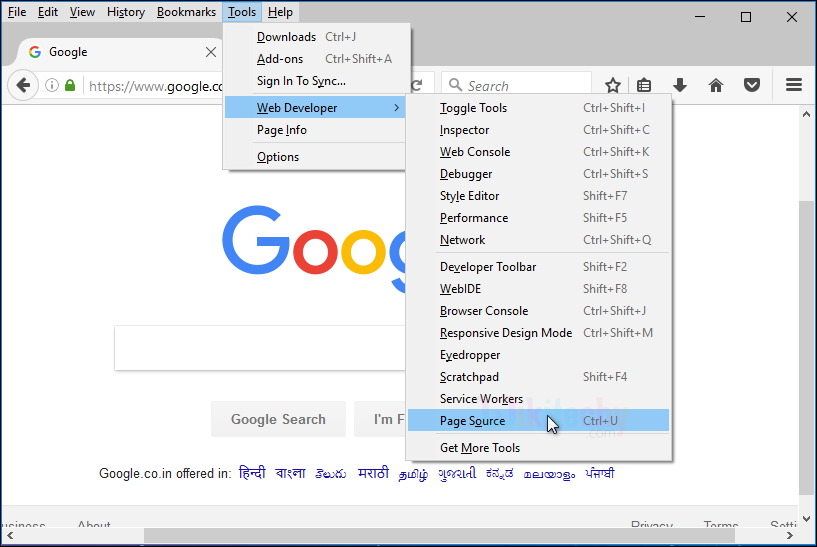
Task: Open the History menu
Action: pos(125,12)
